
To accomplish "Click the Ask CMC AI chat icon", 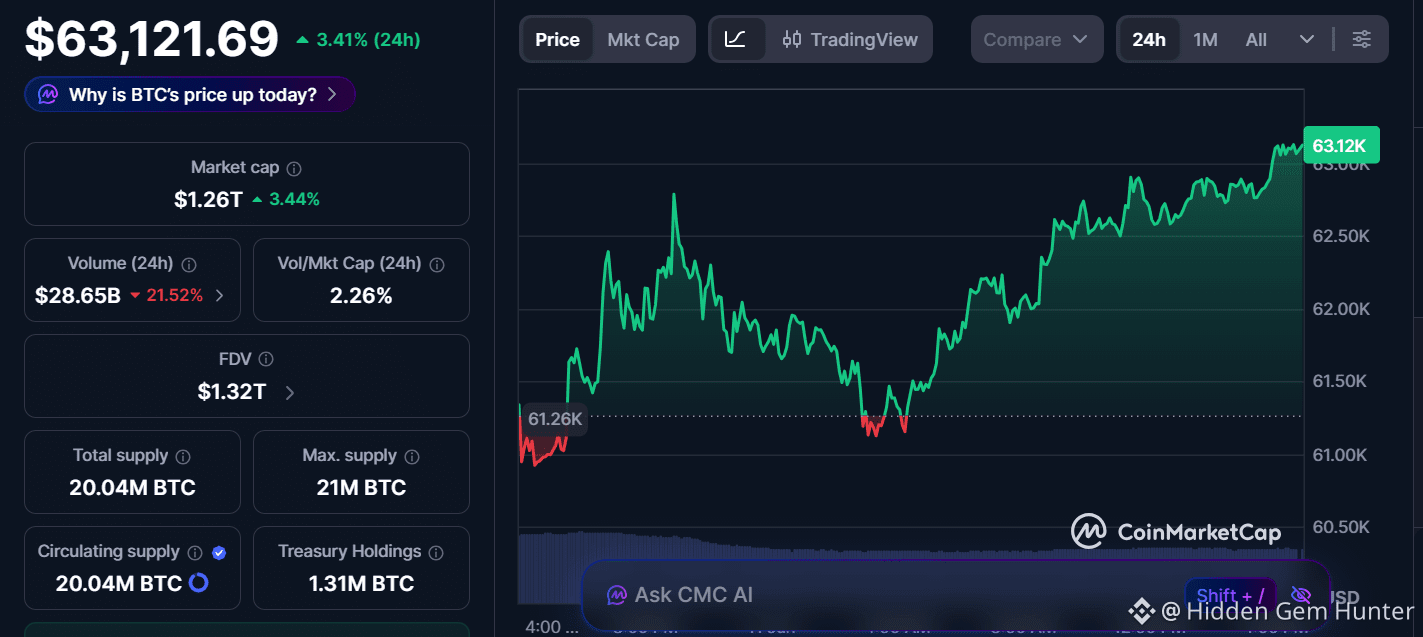I will pyautogui.click(x=617, y=595).
